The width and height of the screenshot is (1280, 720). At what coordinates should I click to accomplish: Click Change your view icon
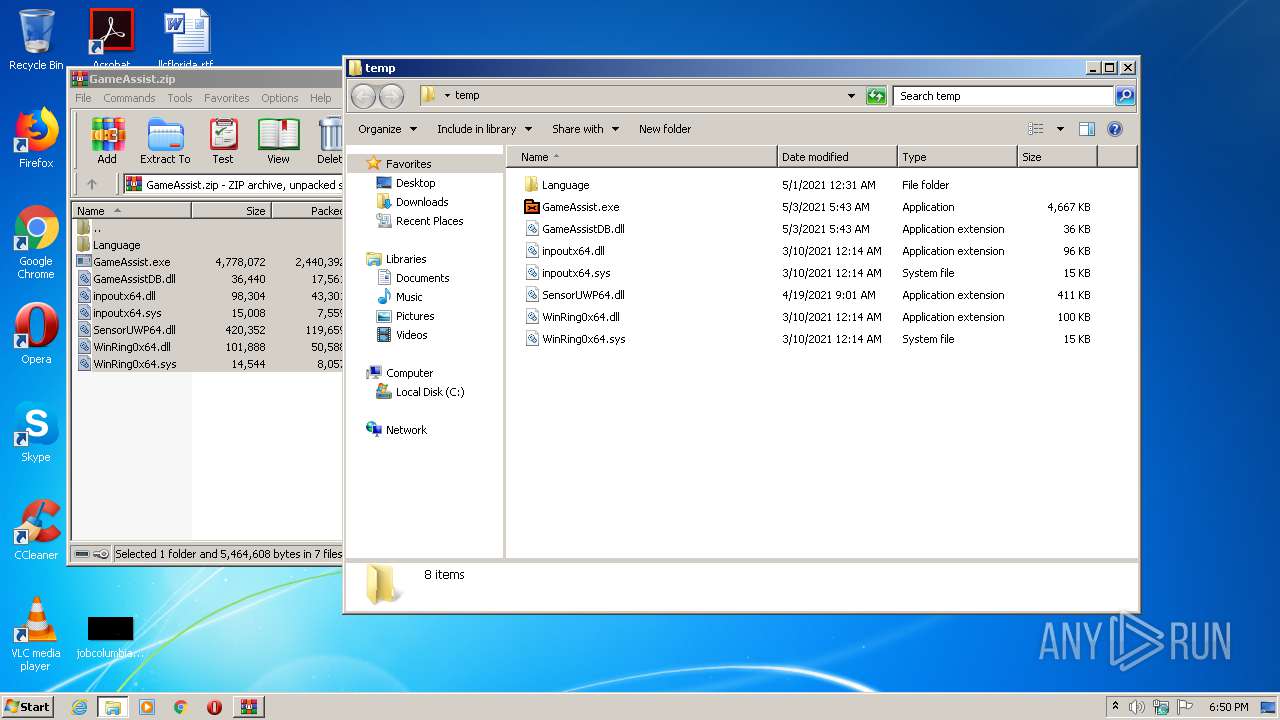[1036, 129]
